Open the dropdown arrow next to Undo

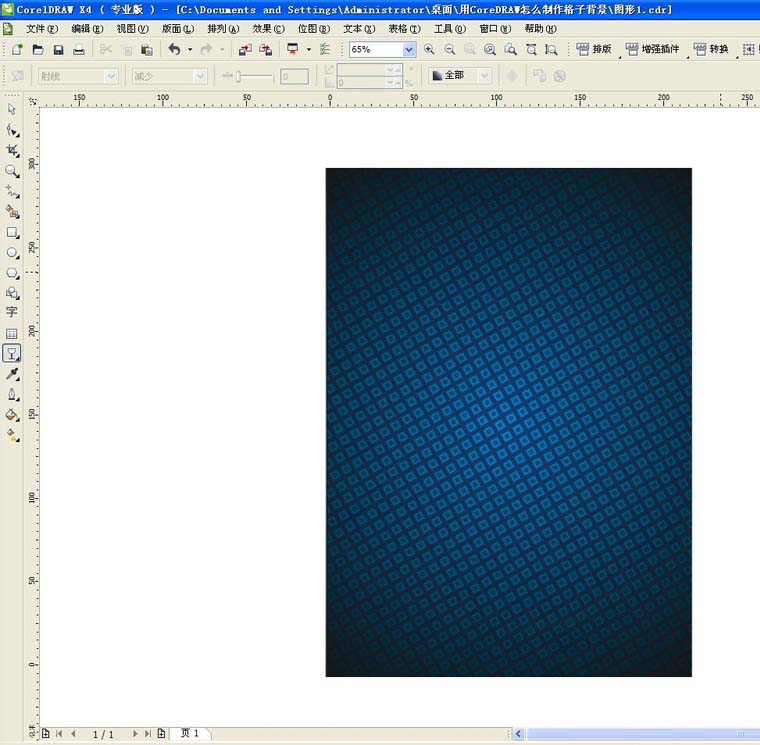(x=190, y=49)
